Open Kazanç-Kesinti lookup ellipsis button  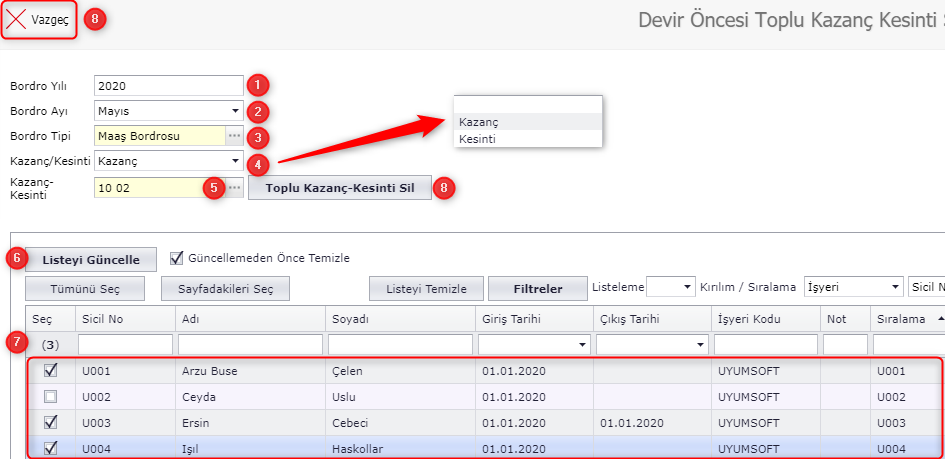[x=234, y=187]
